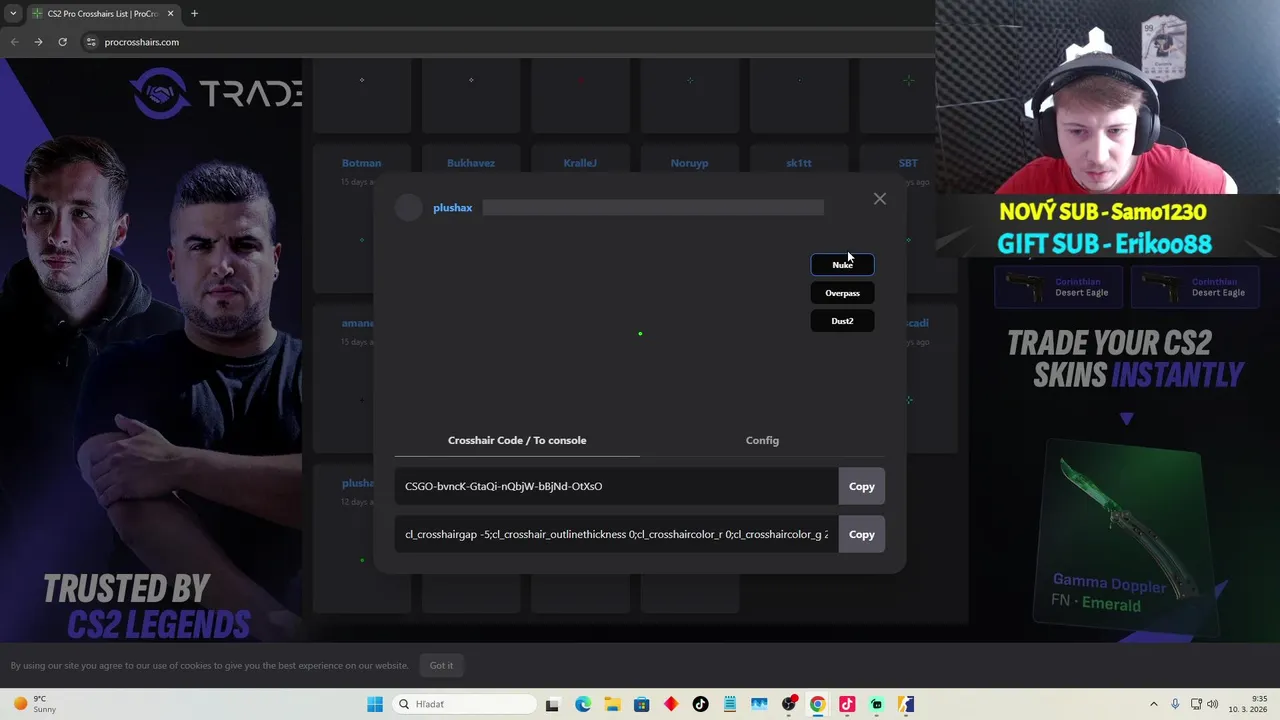Screen dimensions: 1280x720
Task: Accept cookies with Got it button
Action: point(441,665)
